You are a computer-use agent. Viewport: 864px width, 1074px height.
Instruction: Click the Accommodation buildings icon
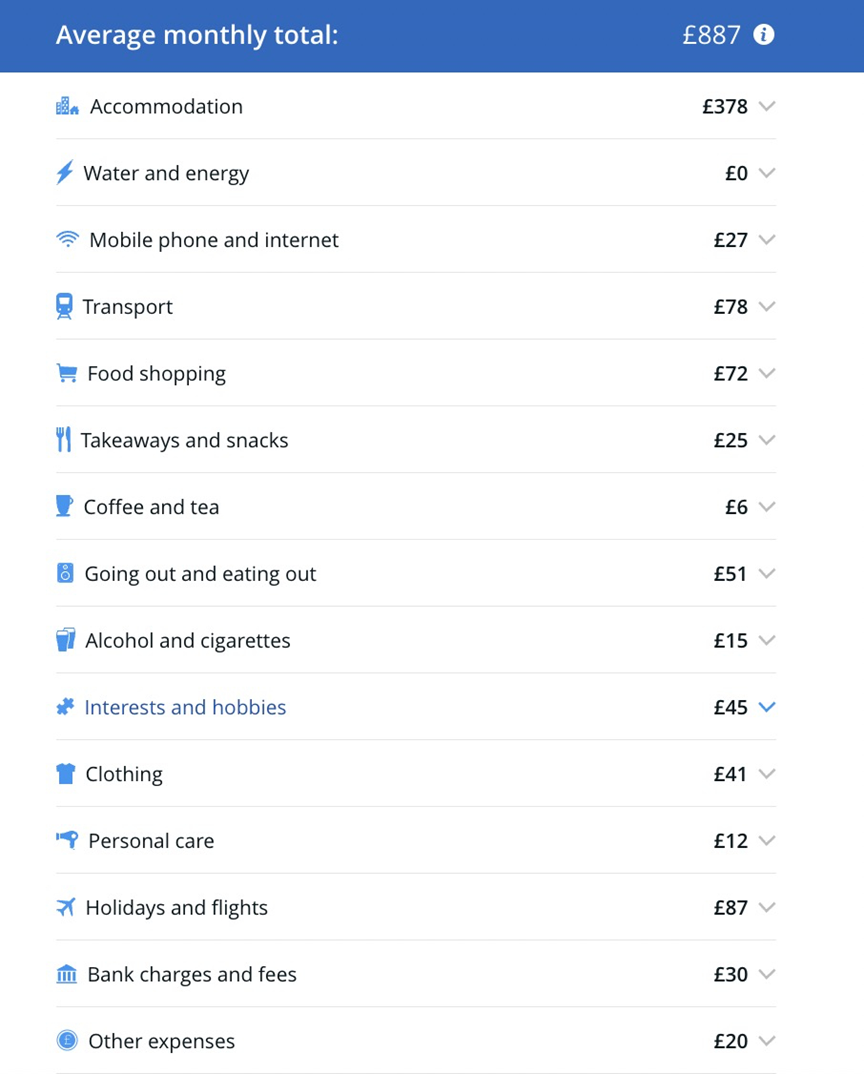click(x=67, y=106)
